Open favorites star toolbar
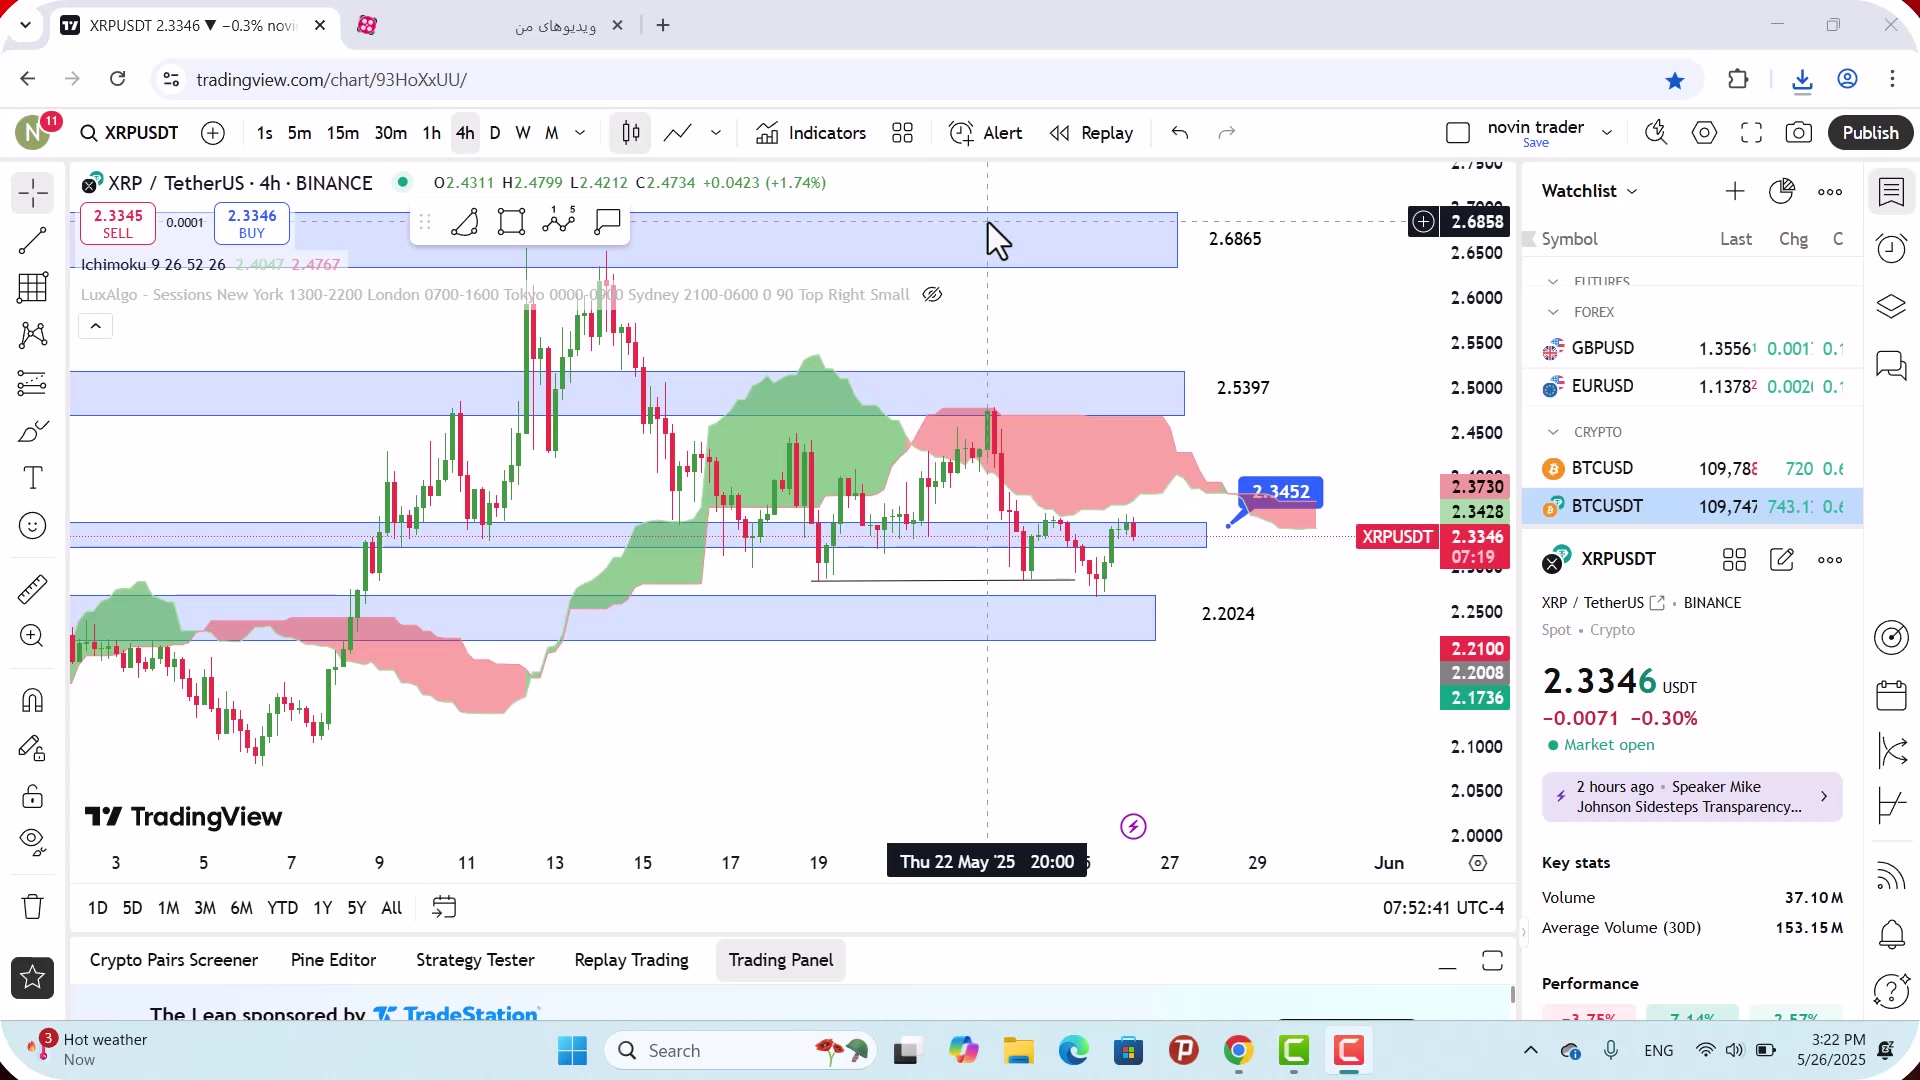 click(x=32, y=977)
